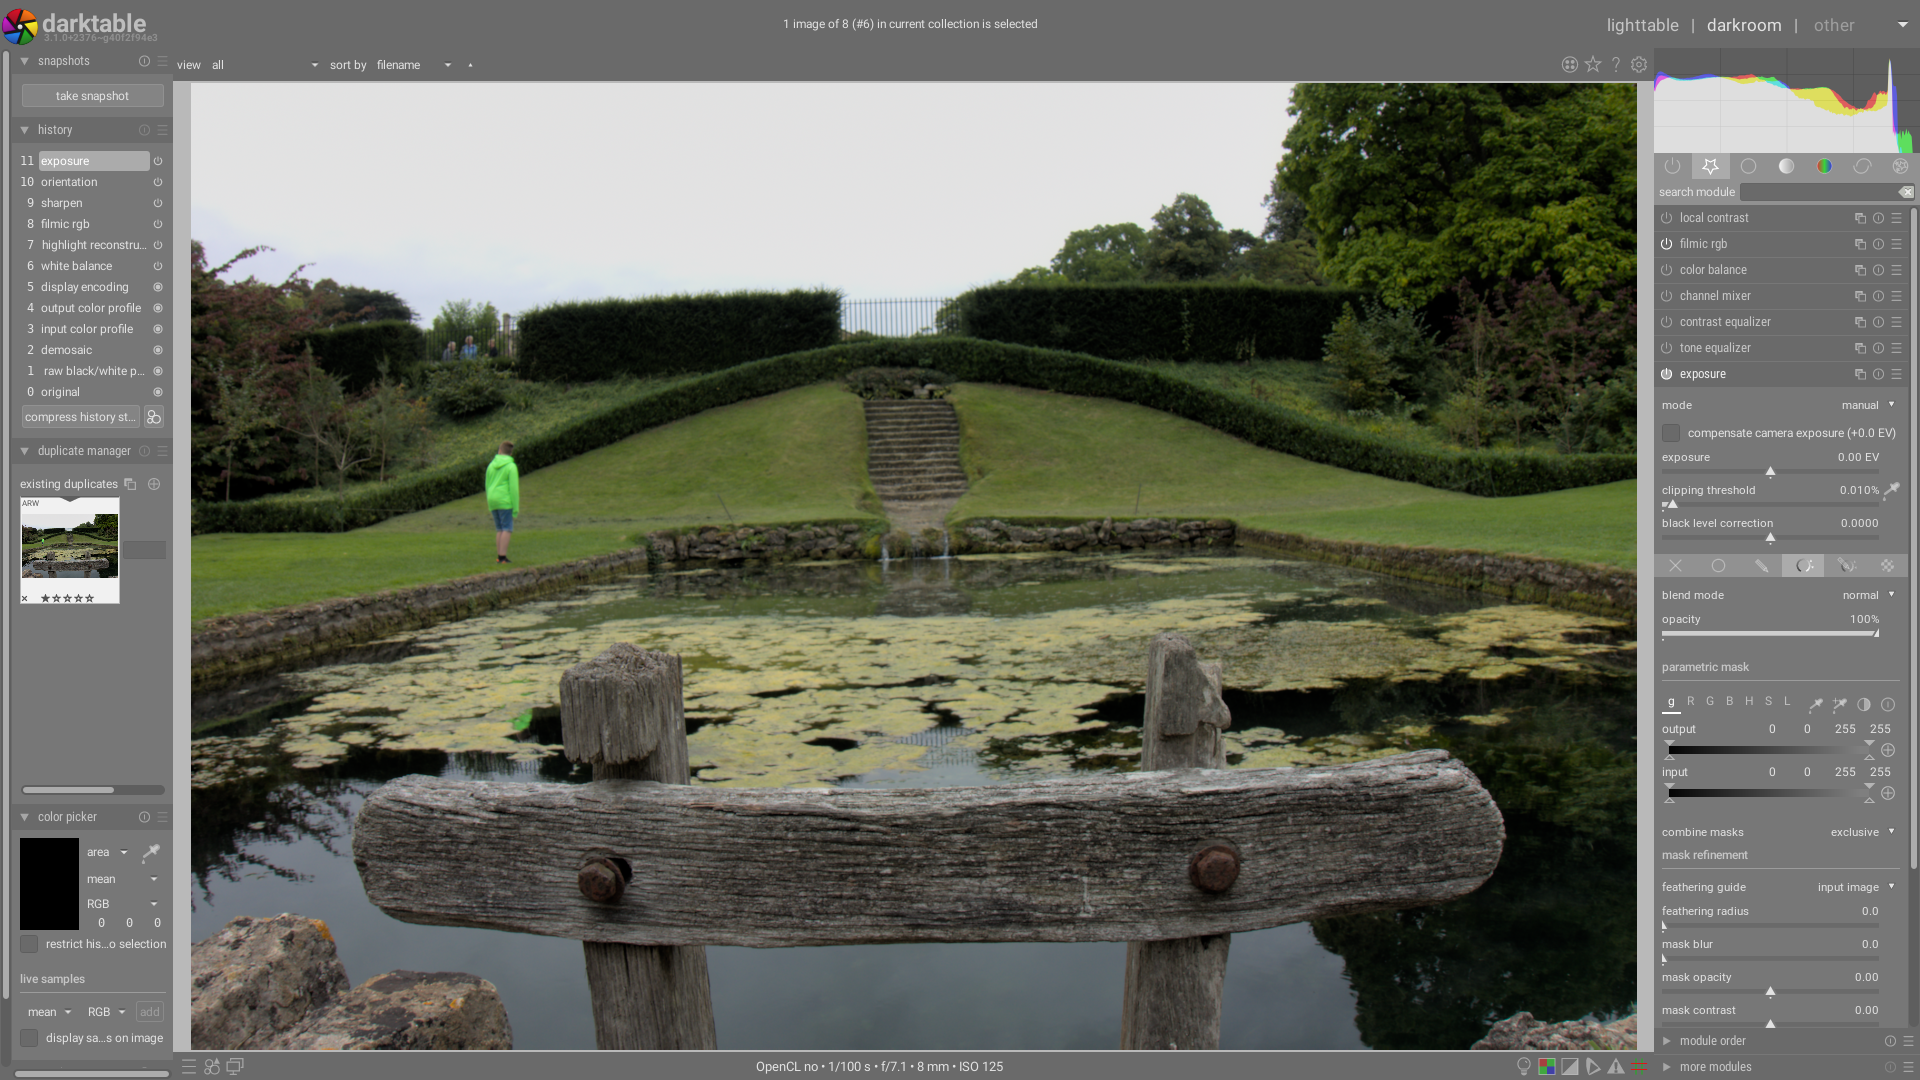Screen dimensions: 1920x1080
Task: Open the global preferences gear
Action: click(1639, 65)
